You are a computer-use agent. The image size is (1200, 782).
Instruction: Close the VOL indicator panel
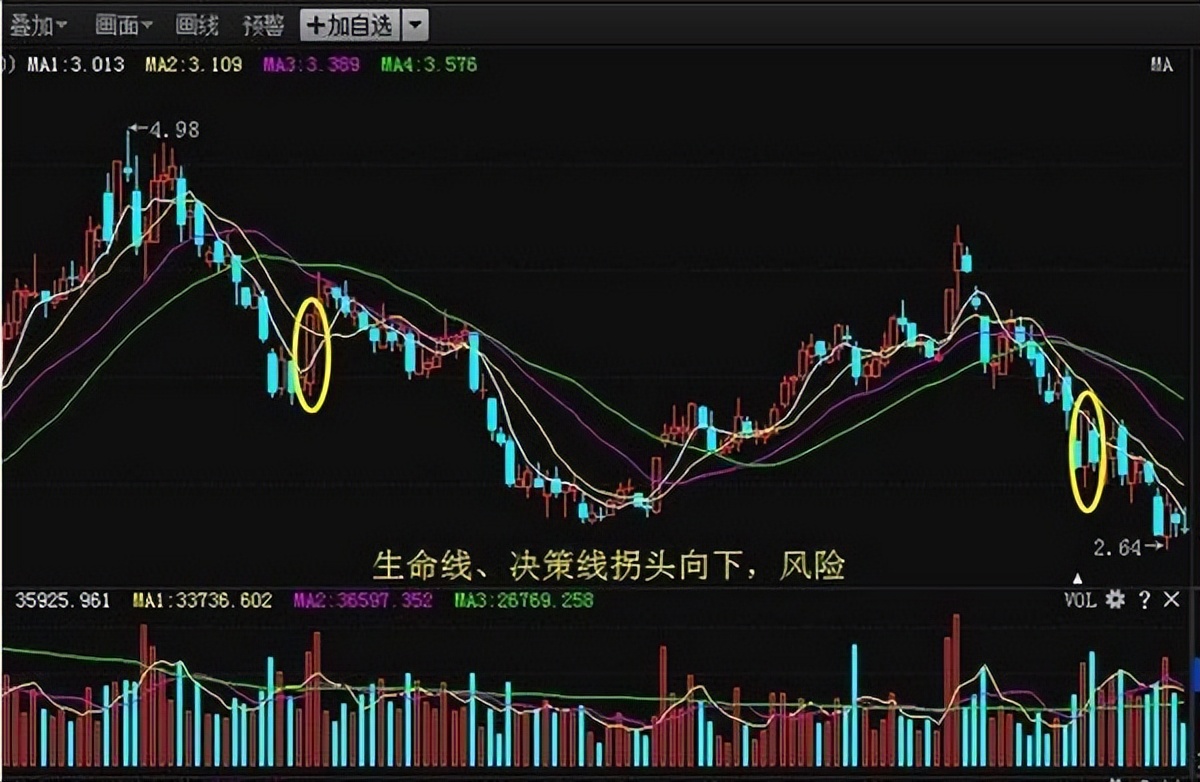[x=1170, y=600]
